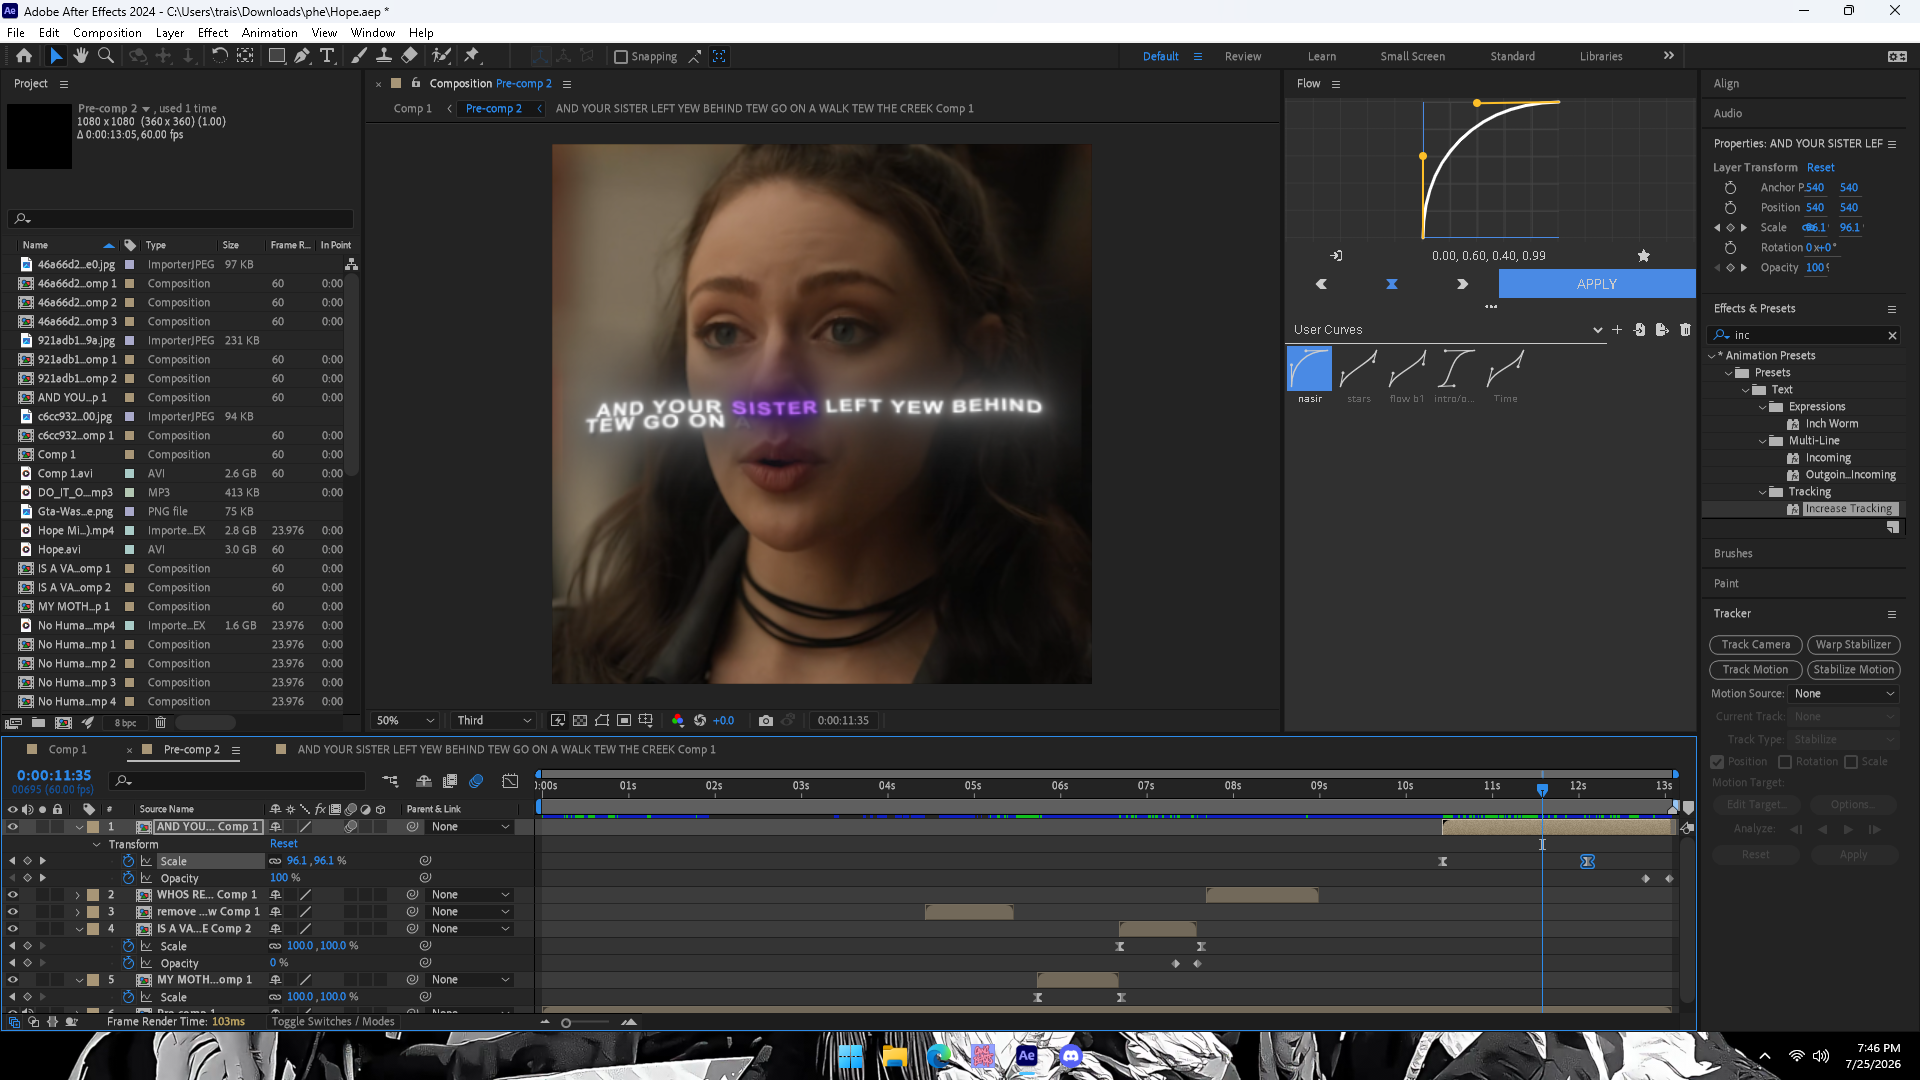Collapse the Animation Presets folder

coord(1712,356)
